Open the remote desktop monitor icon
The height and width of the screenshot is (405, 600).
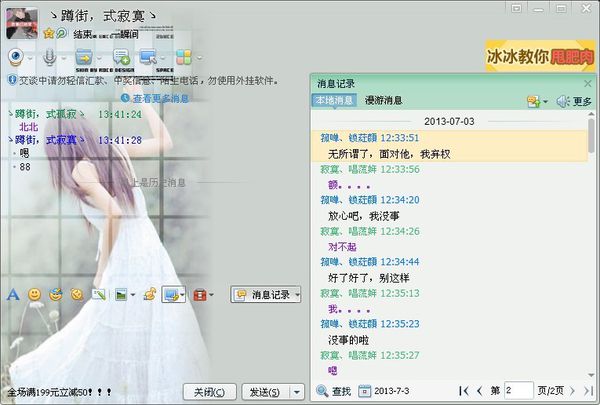click(148, 57)
